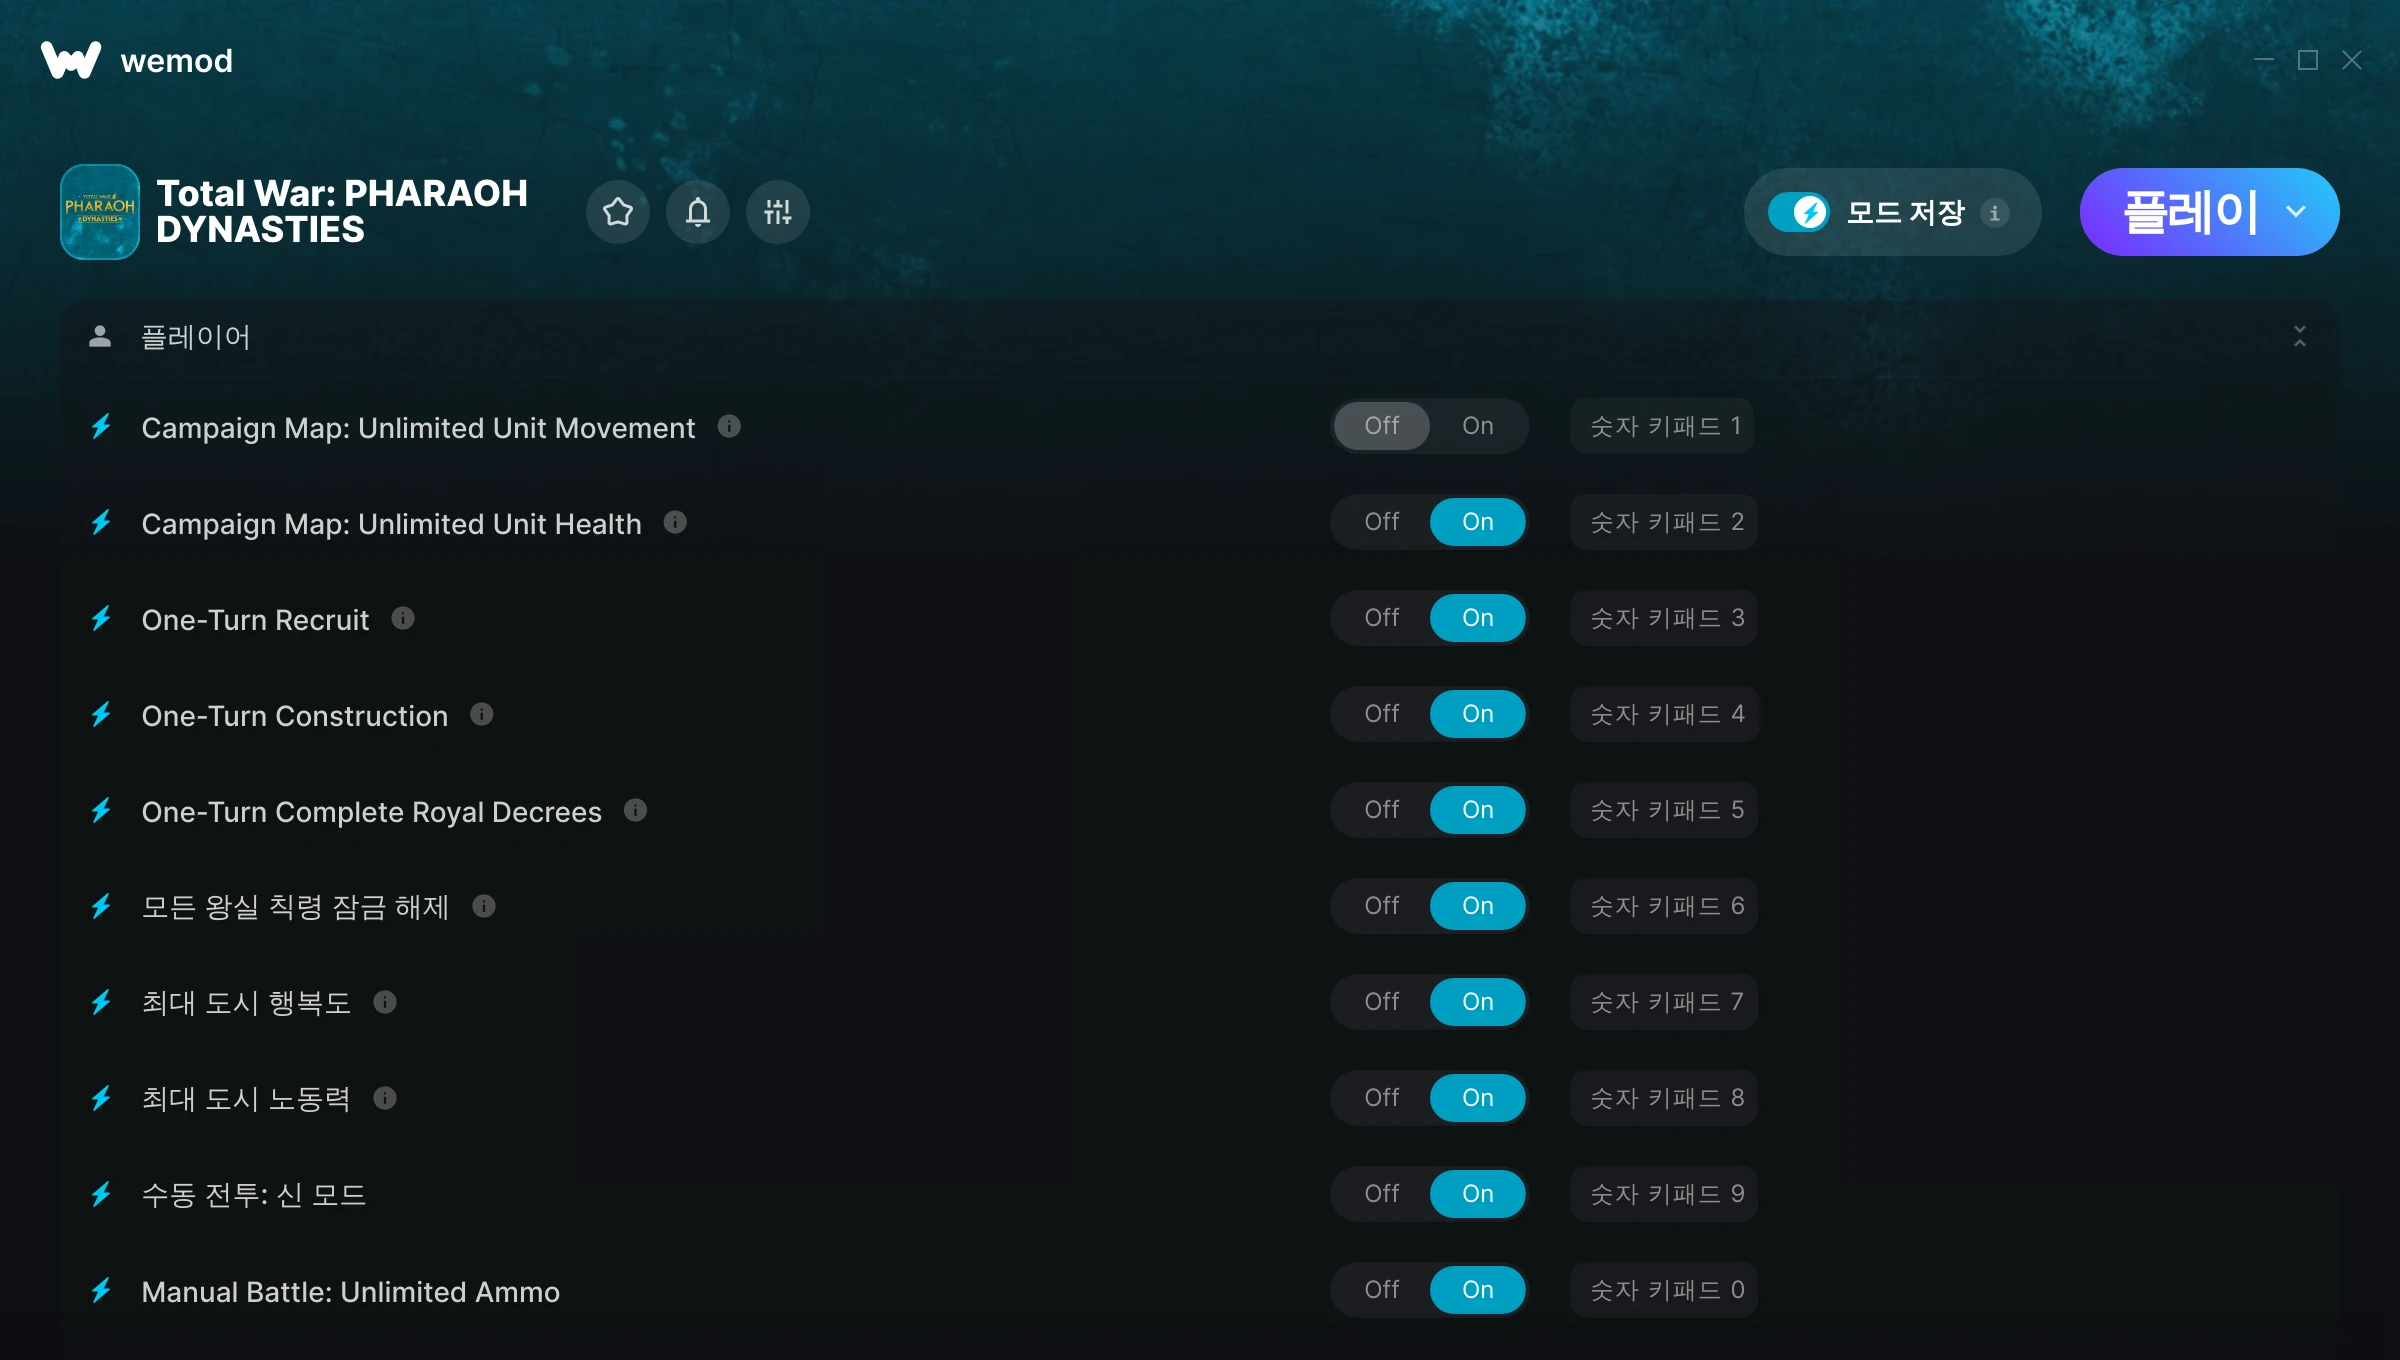The image size is (2400, 1360).
Task: Change the 숫자 키패드 4 hotkey
Action: 1664,714
